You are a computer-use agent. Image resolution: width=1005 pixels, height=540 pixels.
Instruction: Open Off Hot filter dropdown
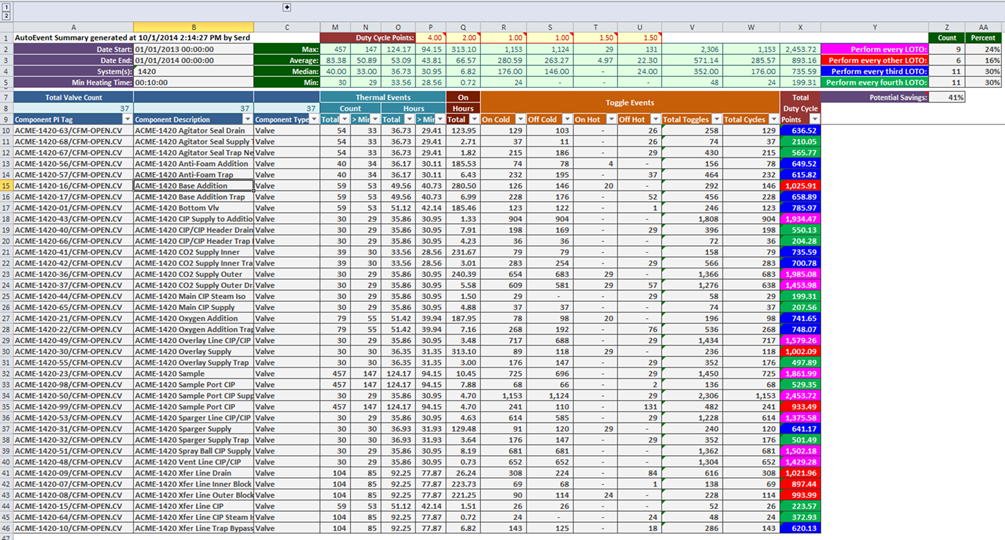click(x=655, y=119)
